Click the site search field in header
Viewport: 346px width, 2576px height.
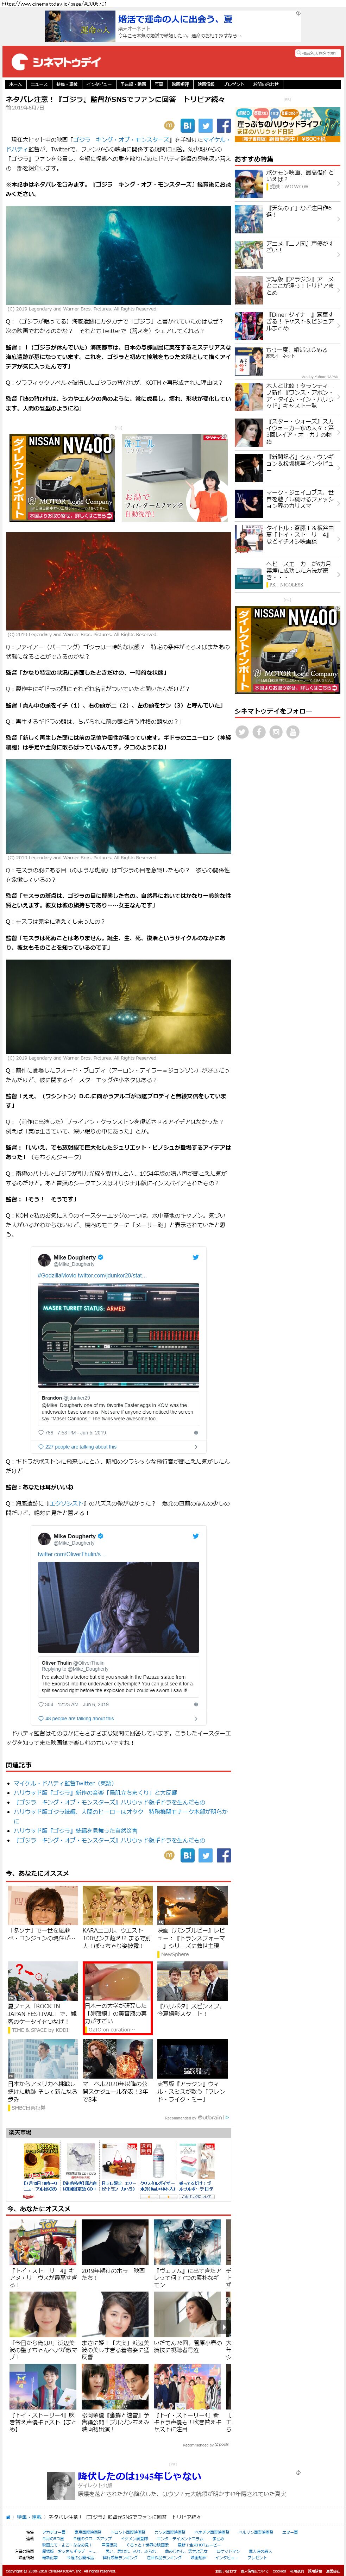(x=318, y=53)
